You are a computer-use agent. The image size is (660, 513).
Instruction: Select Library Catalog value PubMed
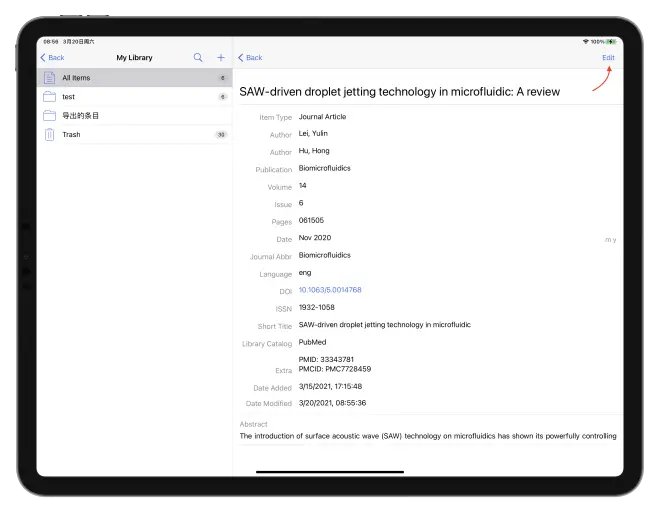pos(312,342)
